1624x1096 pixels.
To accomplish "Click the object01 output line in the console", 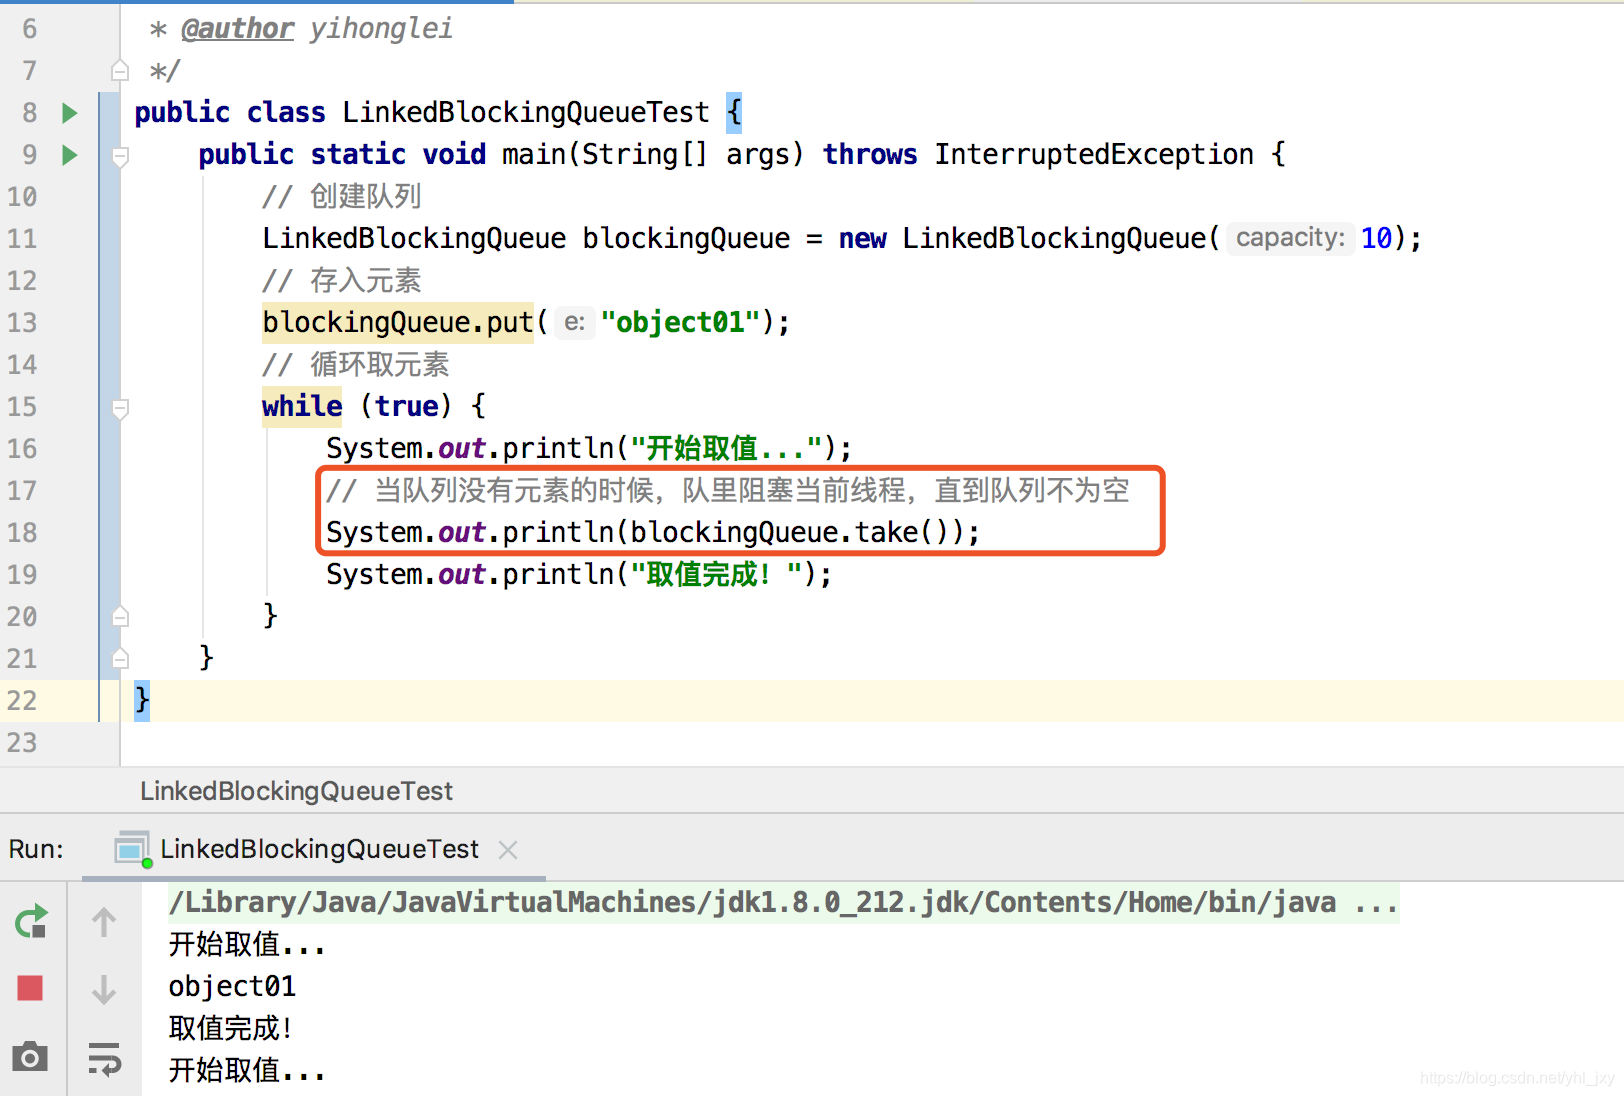I will pyautogui.click(x=232, y=986).
